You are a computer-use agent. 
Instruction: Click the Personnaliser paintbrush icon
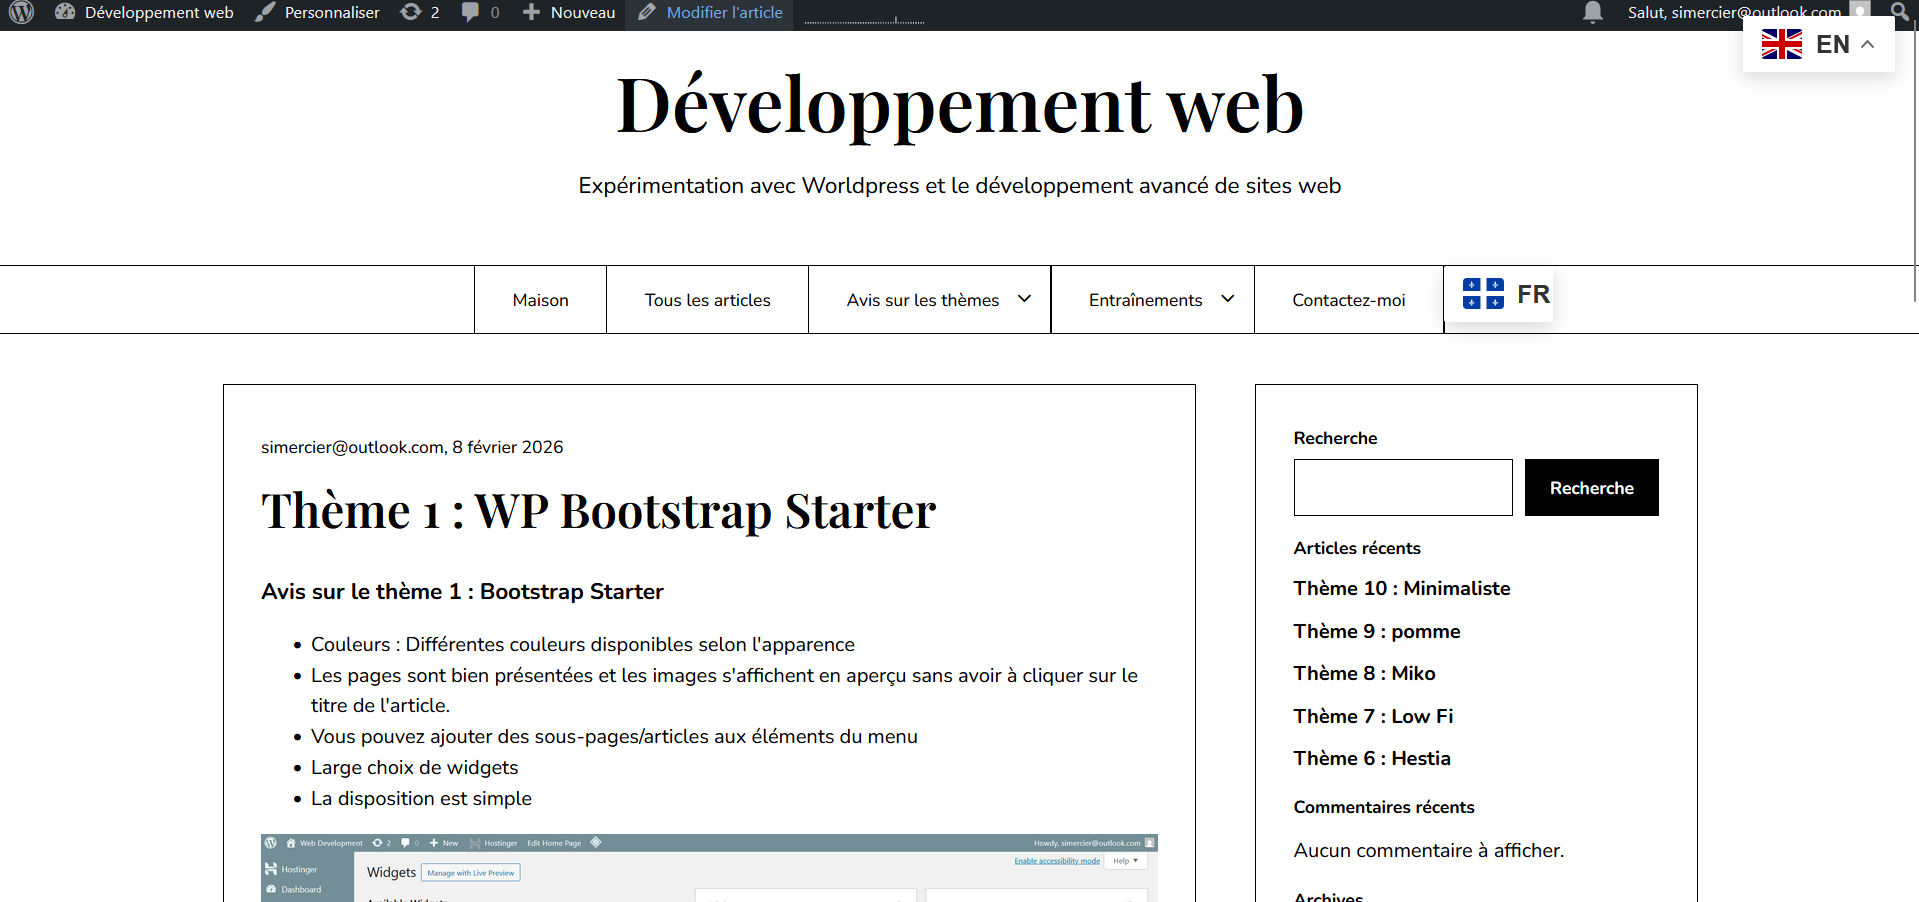(265, 13)
